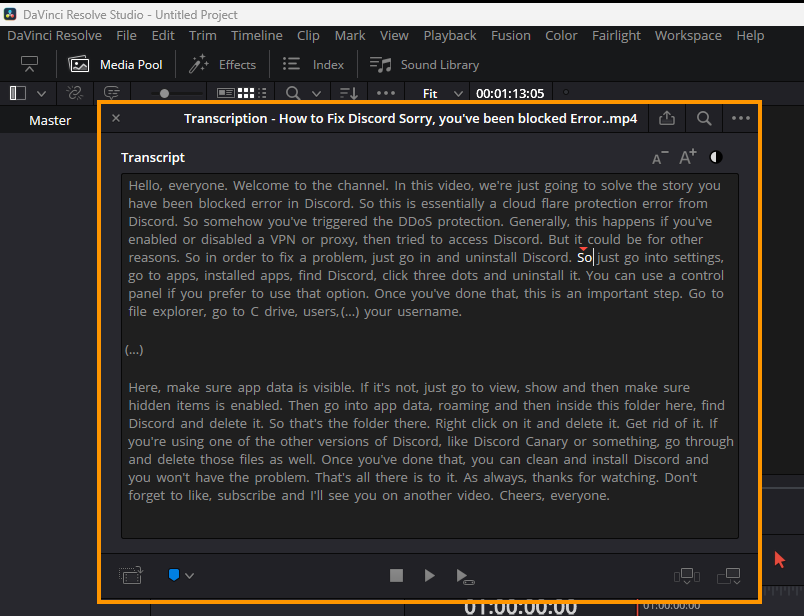
Task: Decrease transcript font size
Action: [x=660, y=157]
